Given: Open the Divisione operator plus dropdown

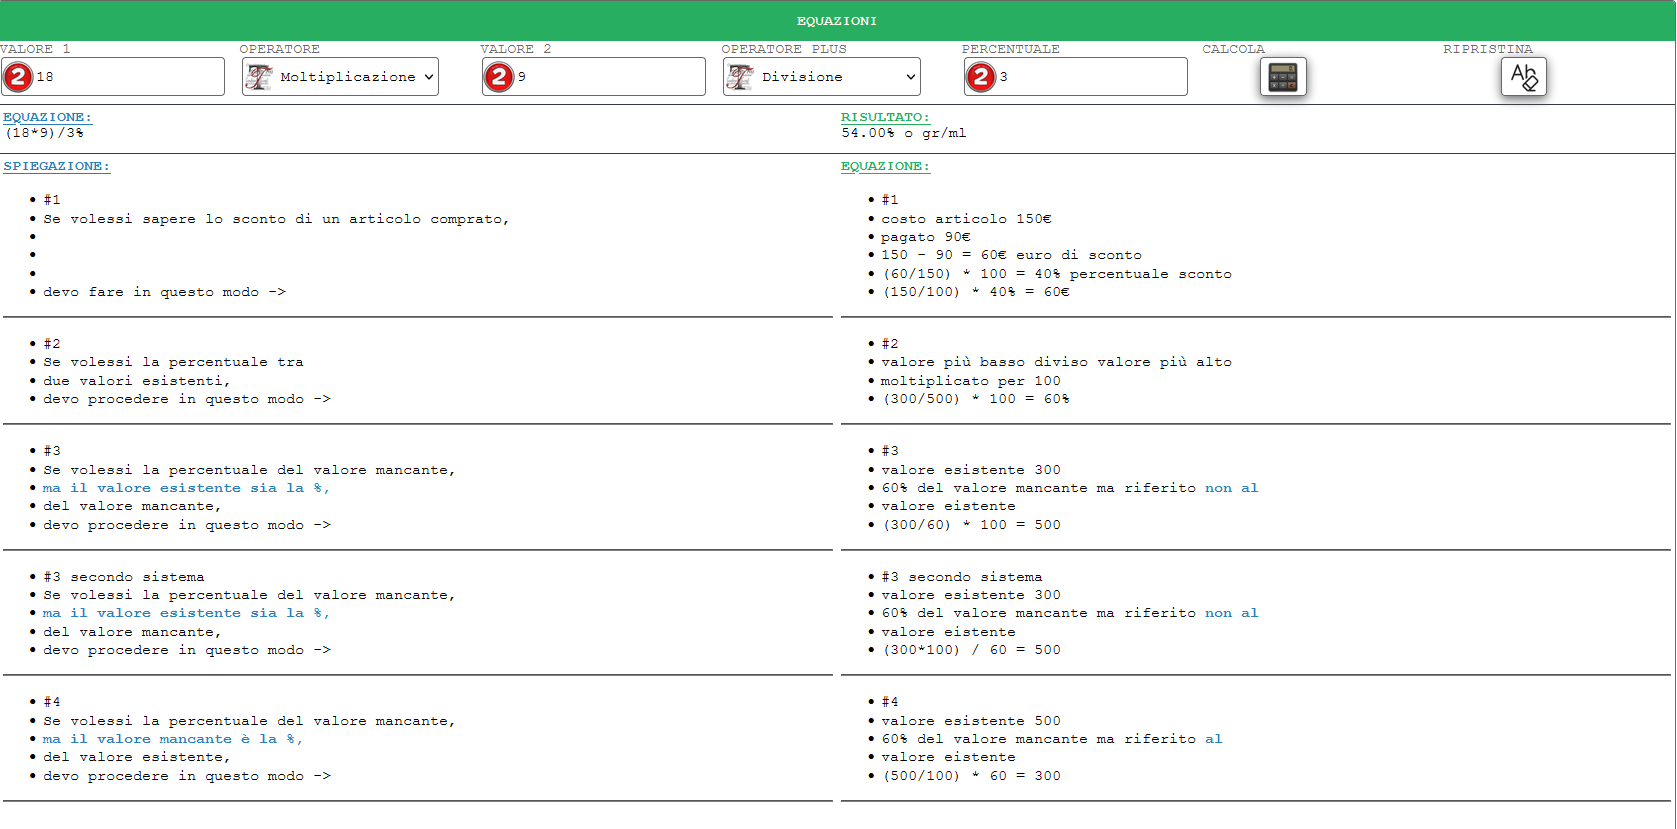Looking at the screenshot, I should (x=822, y=77).
